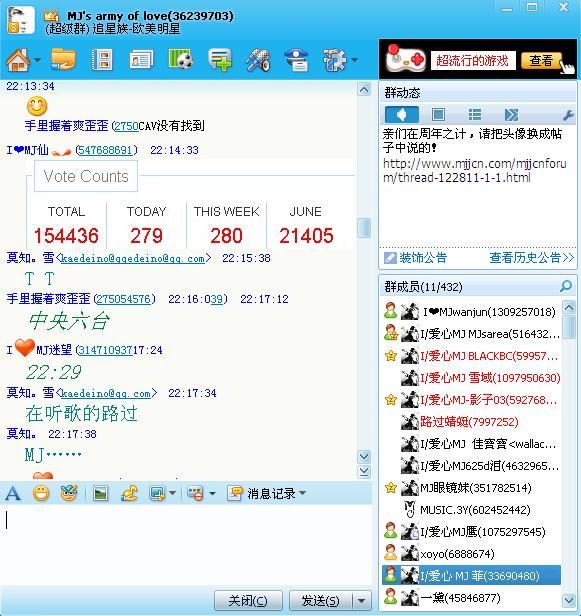This screenshot has width=581, height=616.
Task: Click the screen capture icon
Action: [x=157, y=493]
